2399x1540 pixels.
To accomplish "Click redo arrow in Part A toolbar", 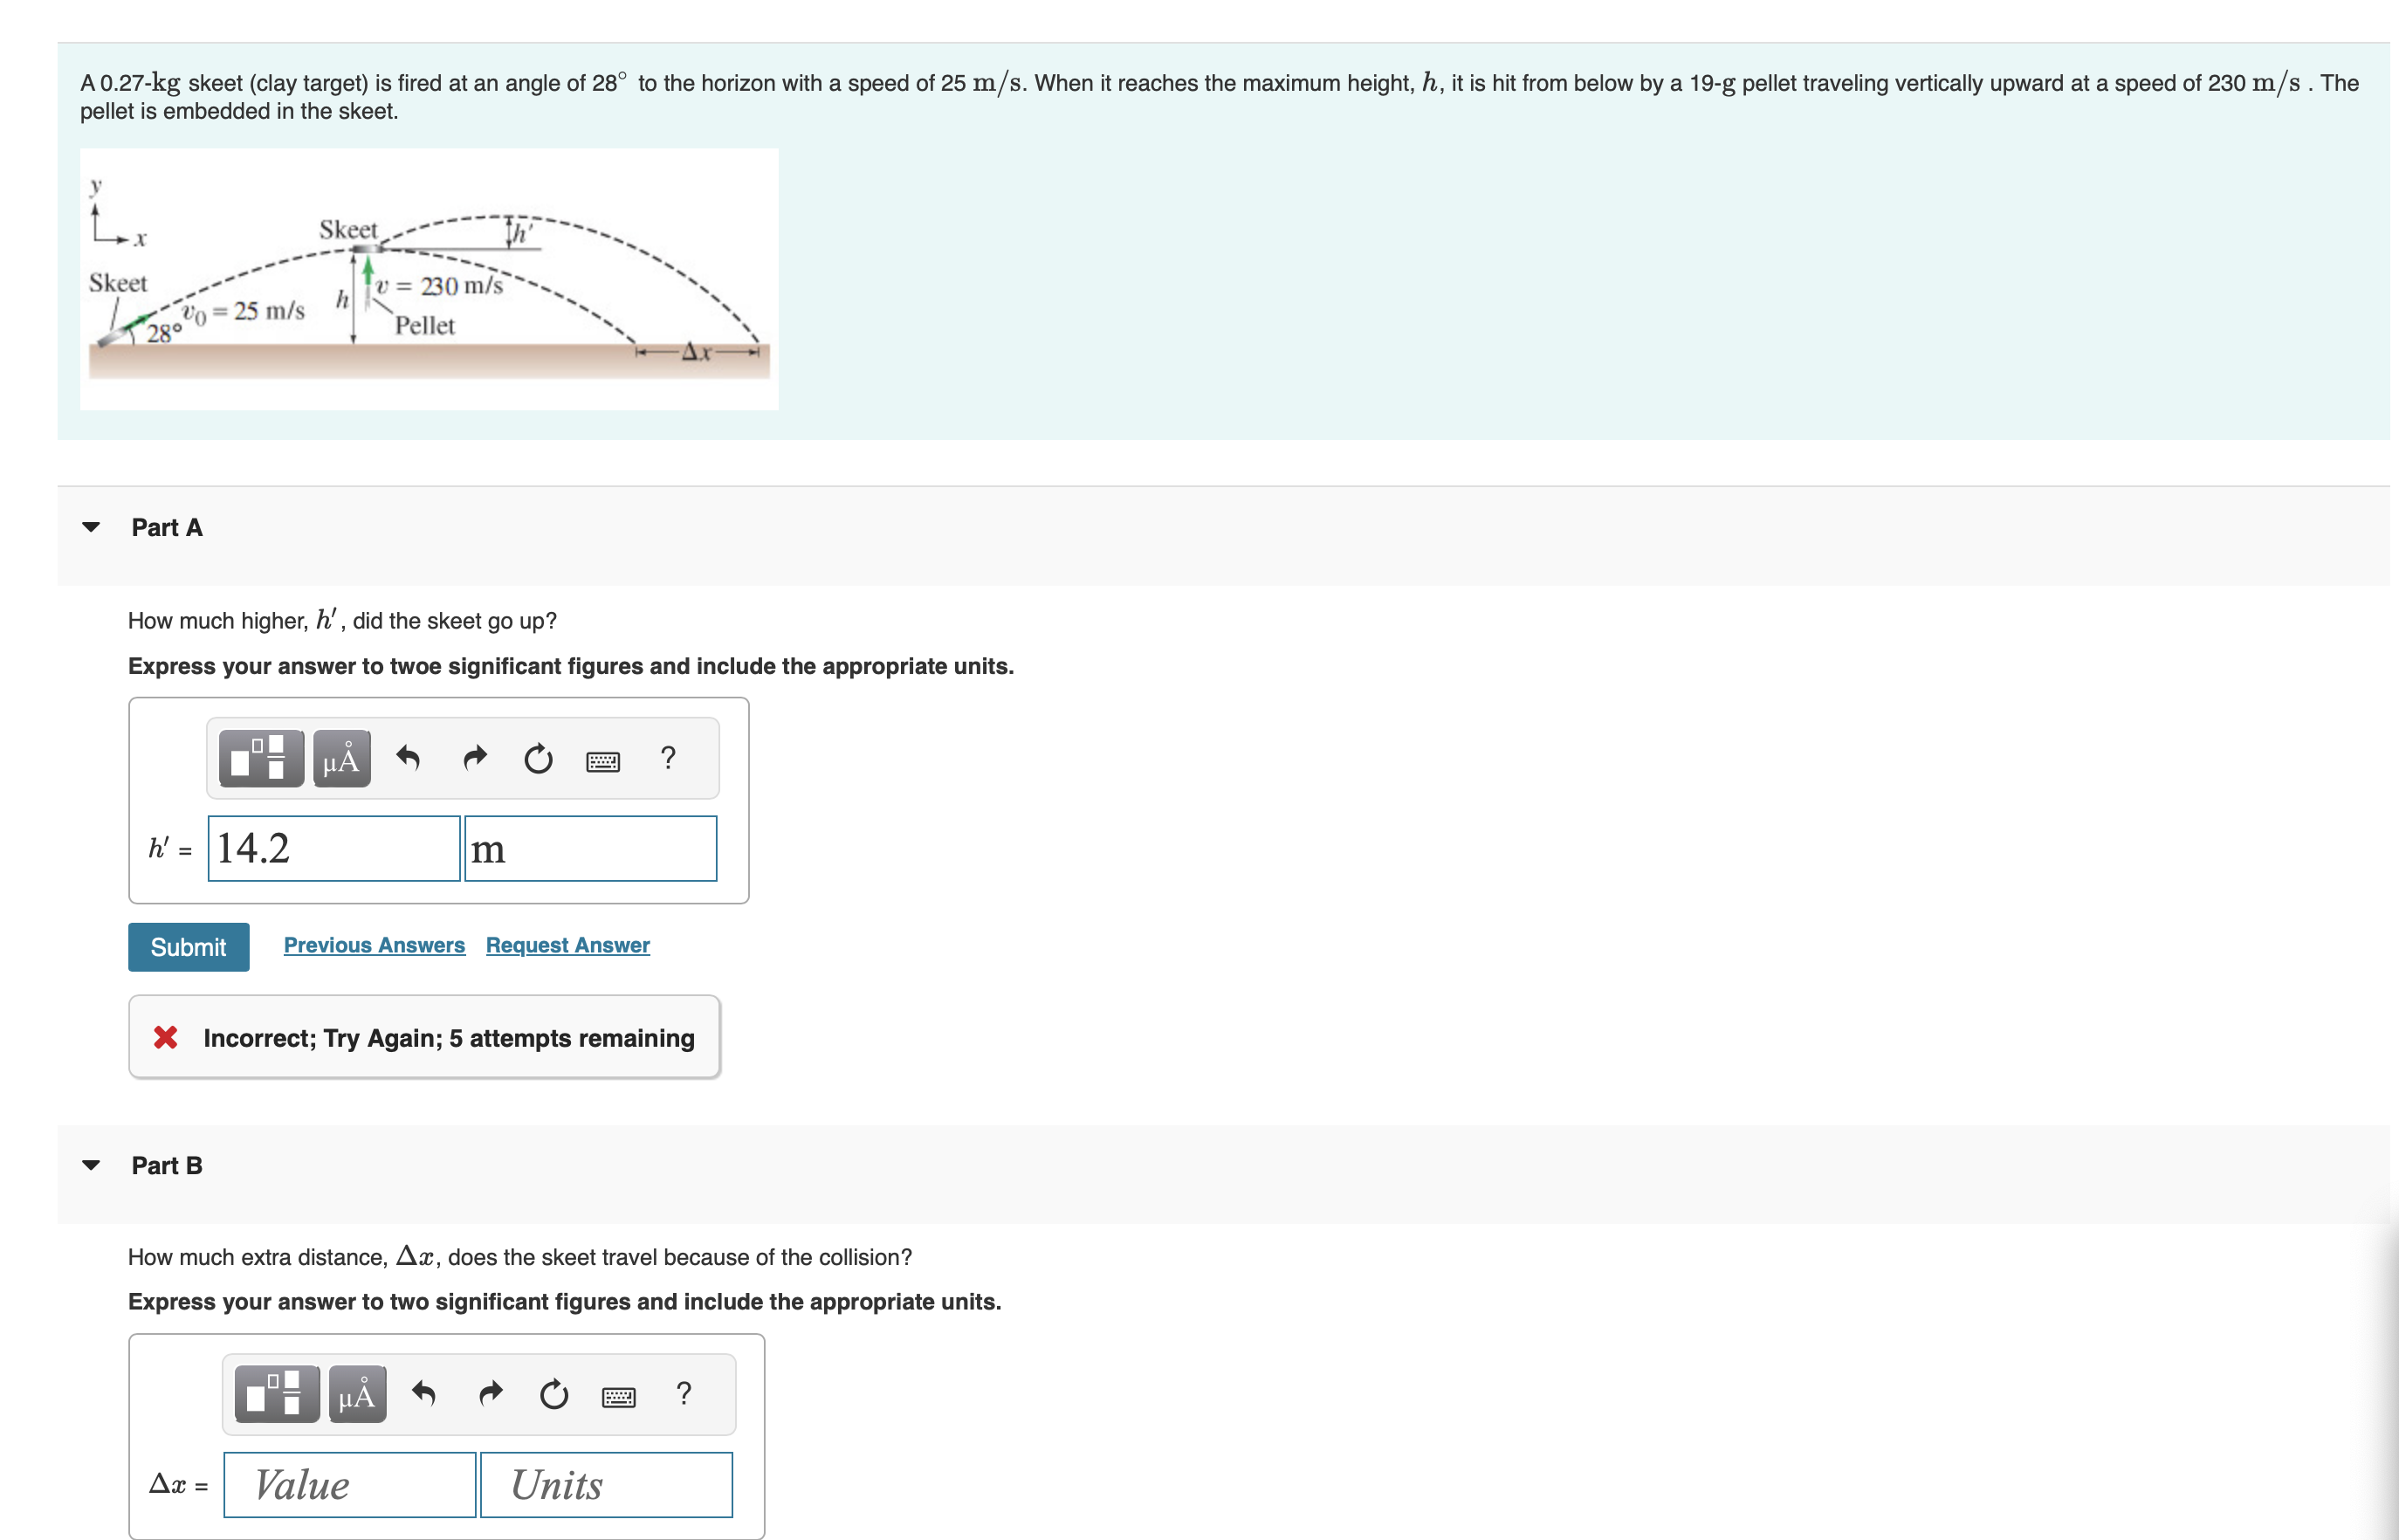I will (475, 759).
